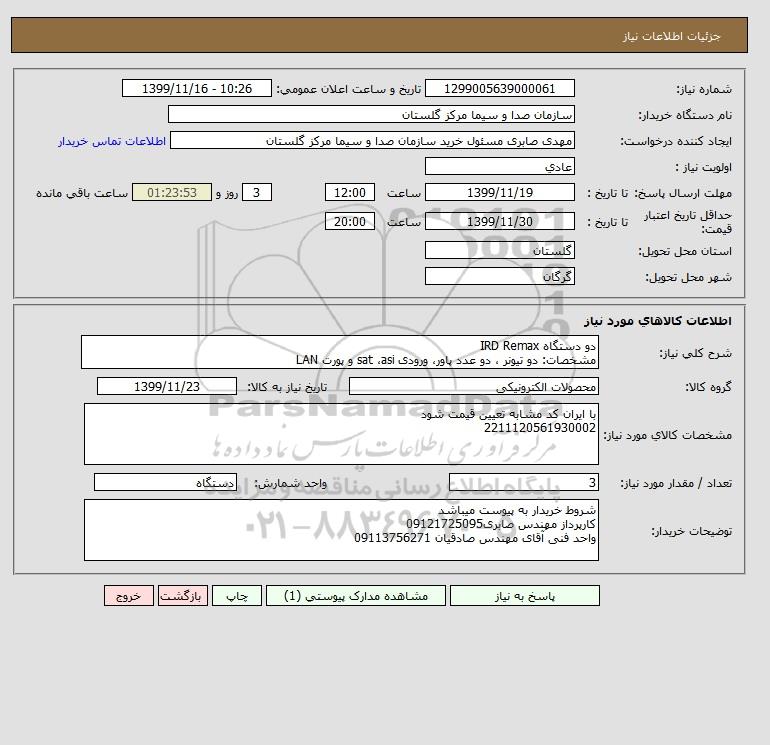Screen dimensions: 770x745
Task: Click phone number 09113756271 in notes
Action: (x=392, y=538)
